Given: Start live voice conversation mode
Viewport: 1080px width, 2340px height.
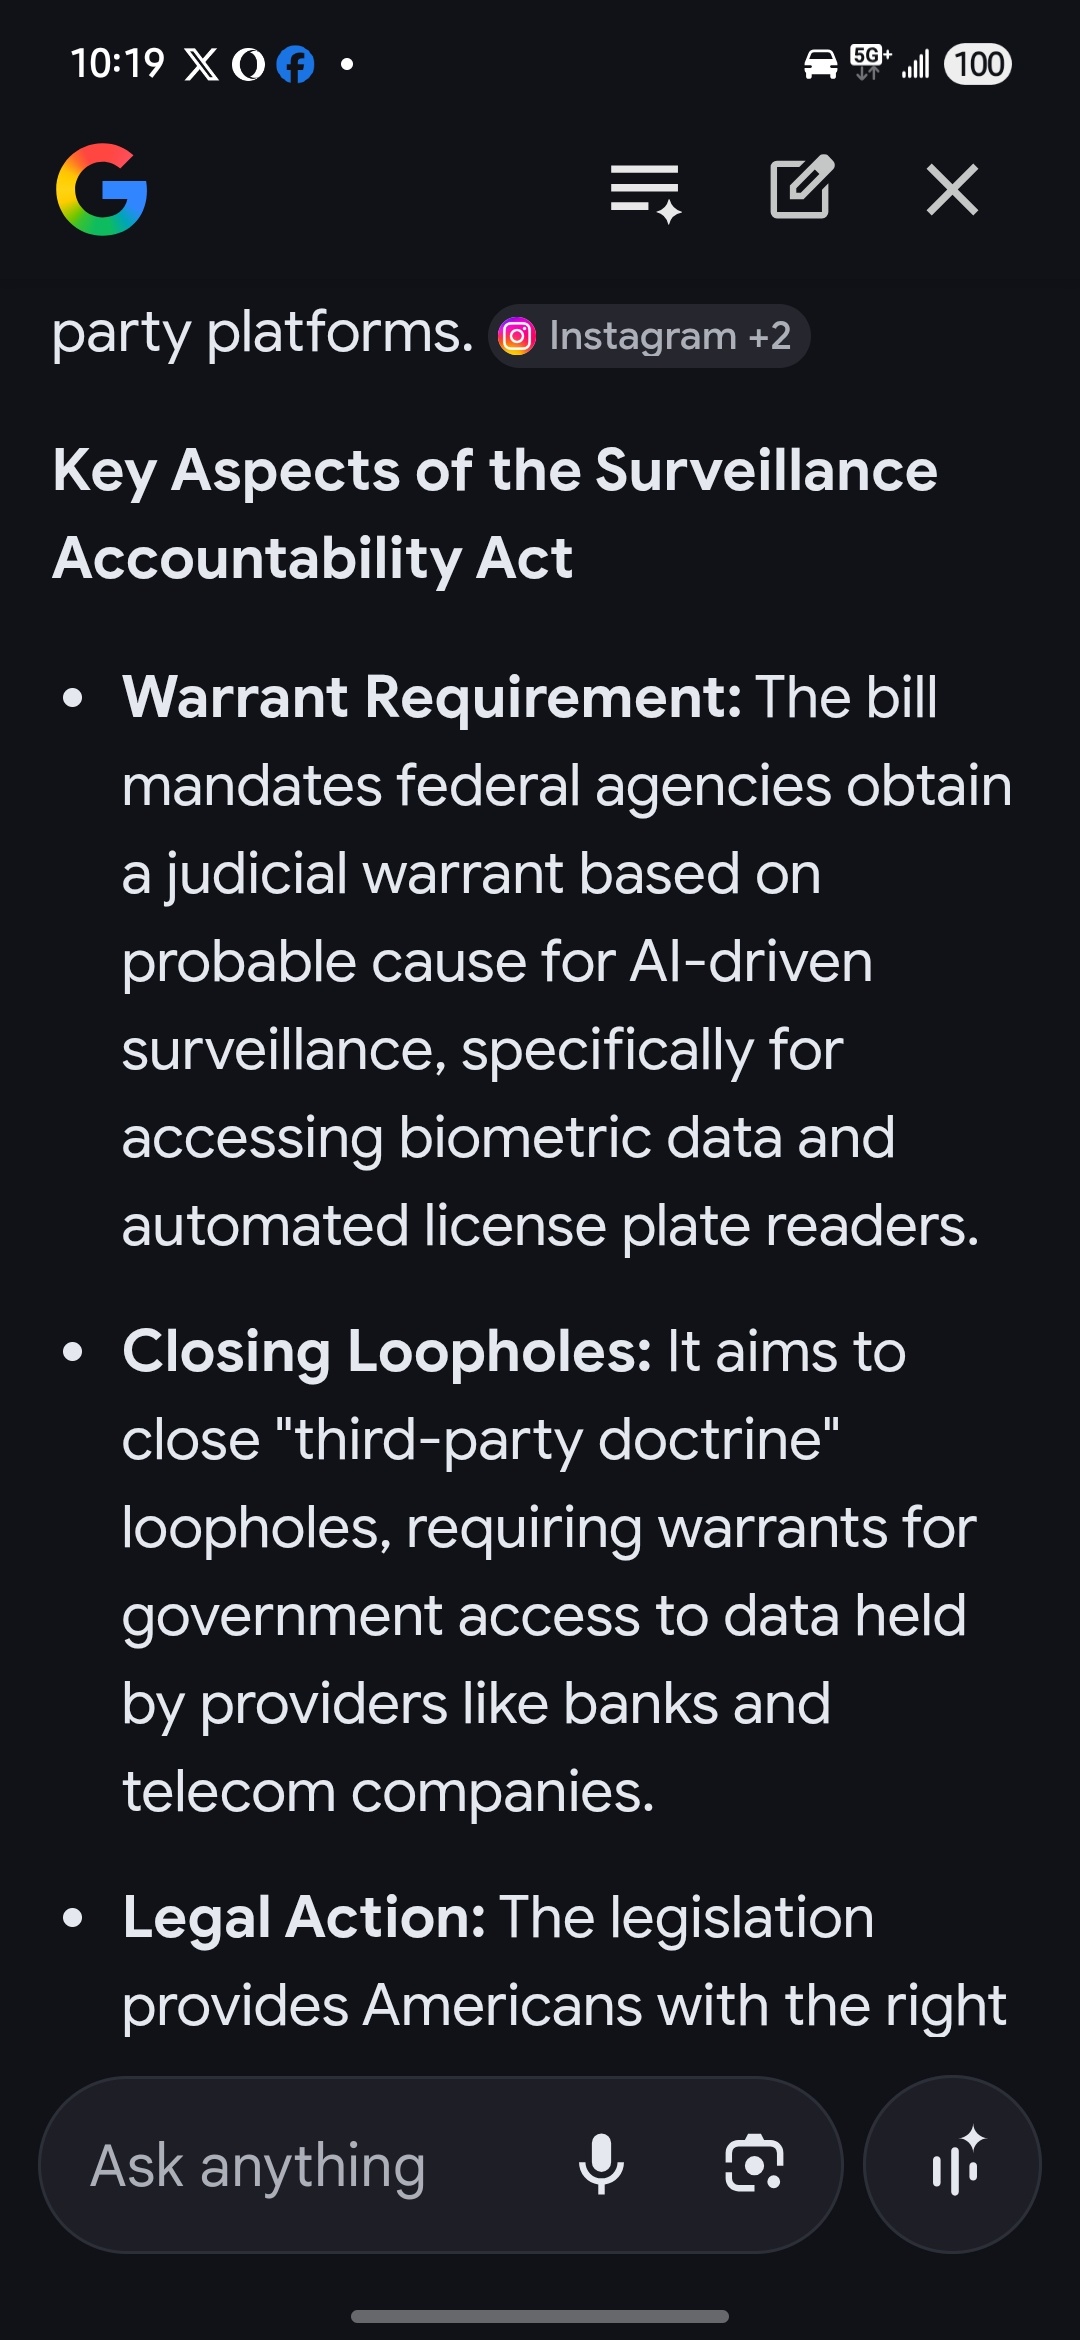Looking at the screenshot, I should click(x=952, y=2164).
